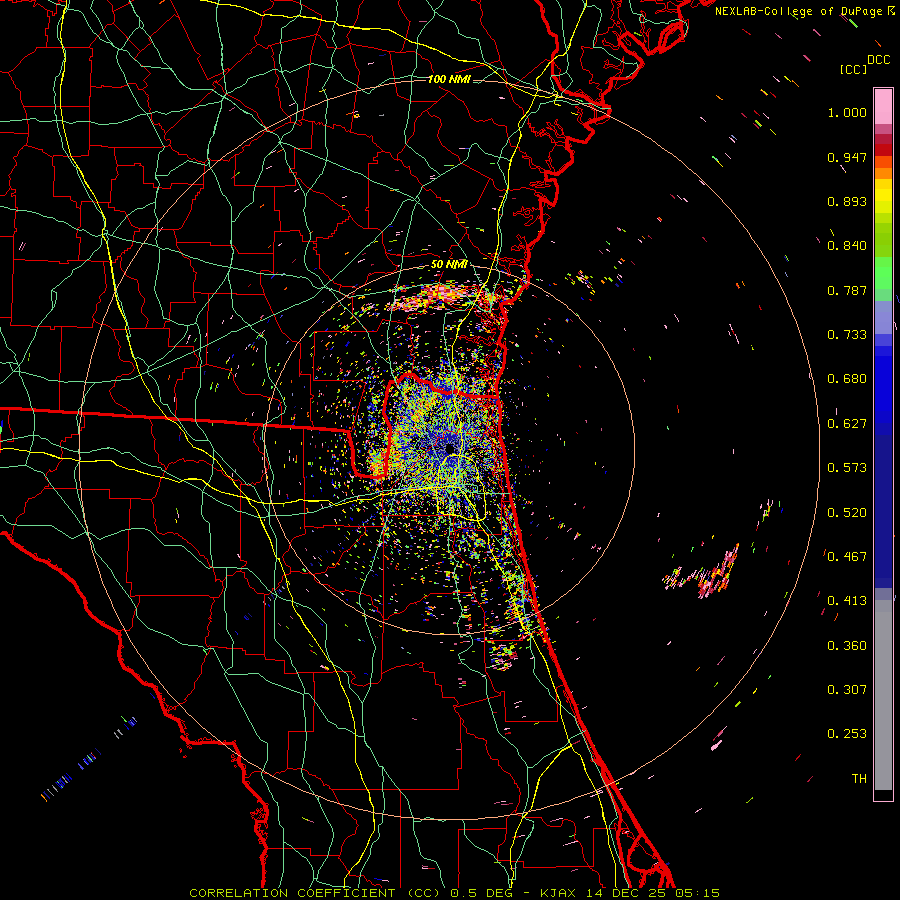The height and width of the screenshot is (900, 900).
Task: Click the 0.680 color scale value
Action: pyautogui.click(x=847, y=379)
